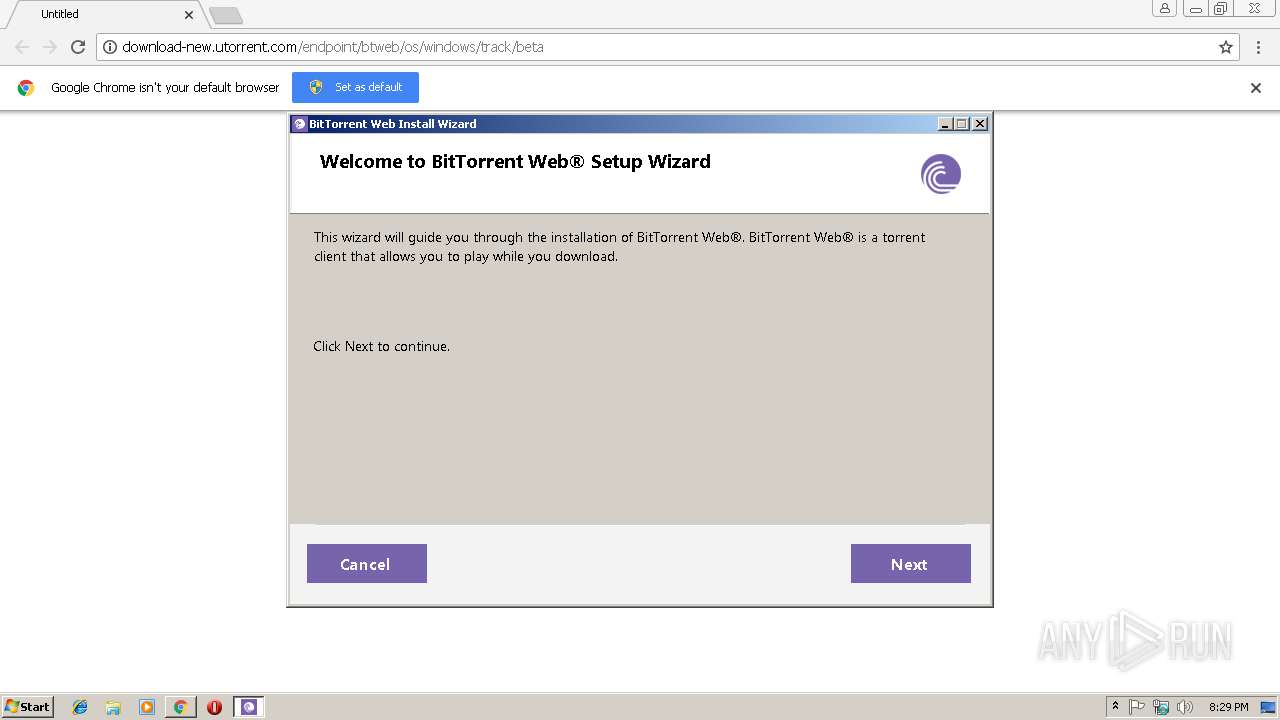Screen dimensions: 1280x720
Task: Cancel the BitTorrent Web installation
Action: click(x=366, y=564)
